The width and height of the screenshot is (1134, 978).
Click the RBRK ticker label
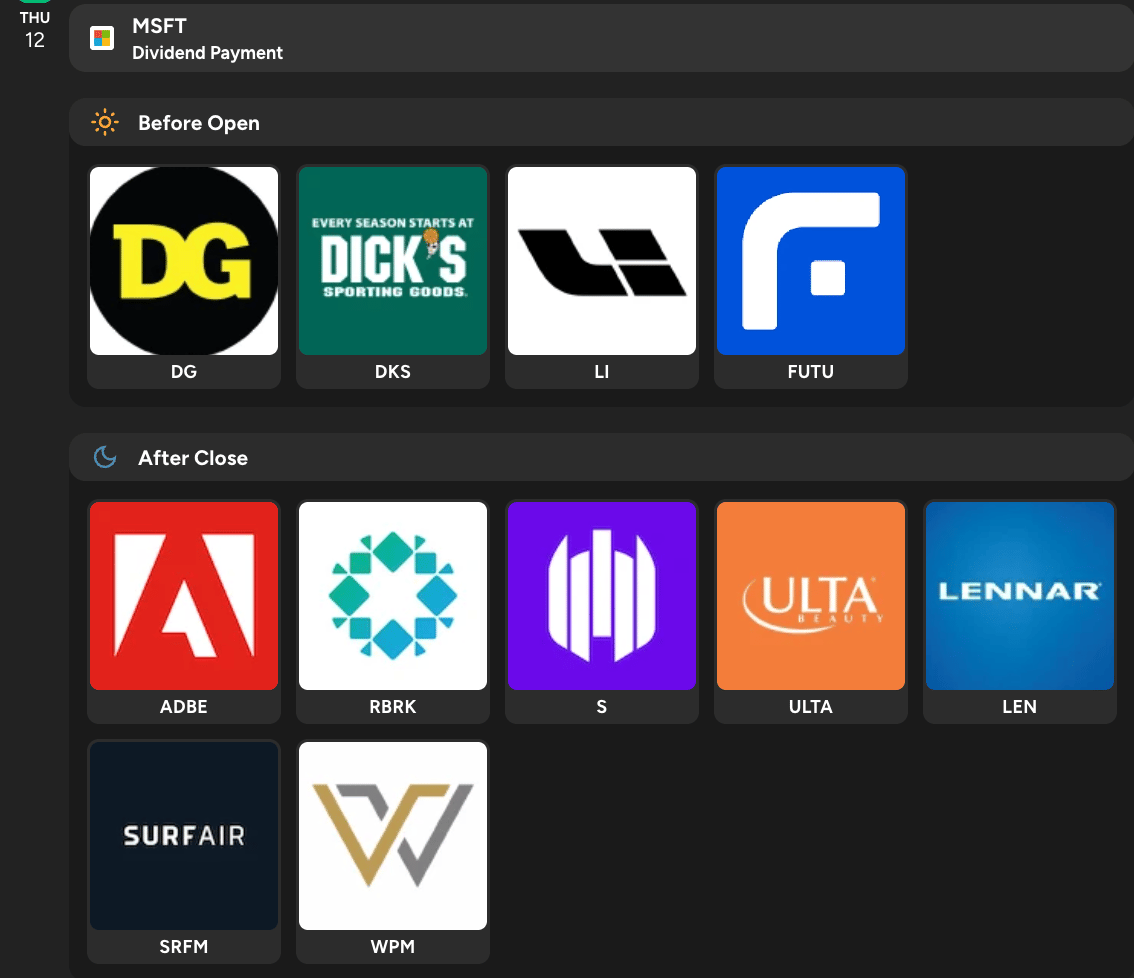point(393,707)
